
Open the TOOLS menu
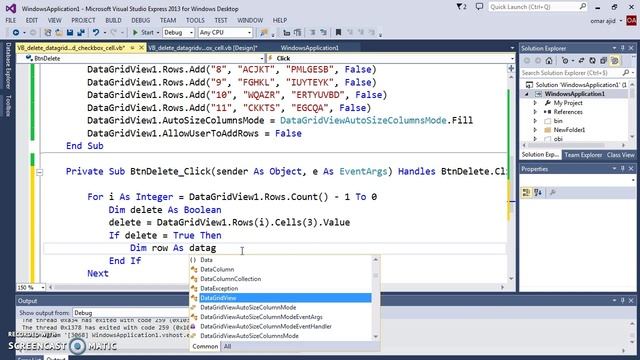pyautogui.click(x=196, y=20)
